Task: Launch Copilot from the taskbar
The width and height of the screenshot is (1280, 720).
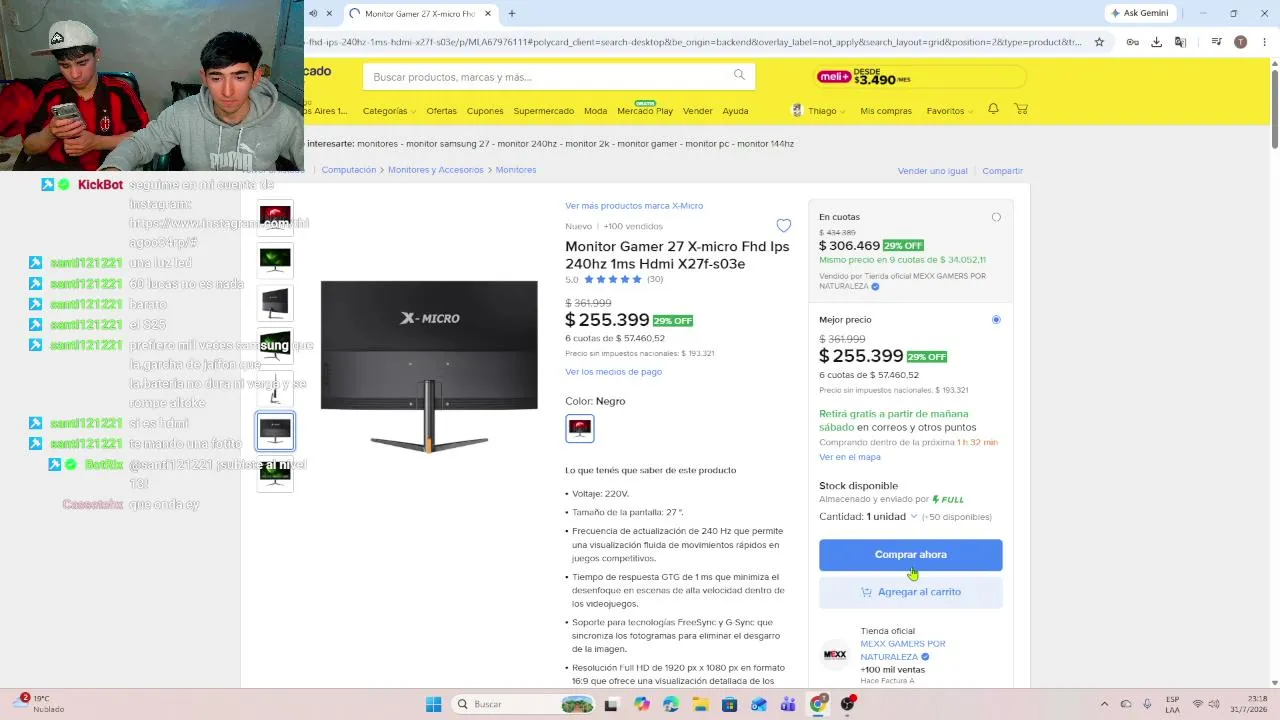Action: tap(641, 704)
